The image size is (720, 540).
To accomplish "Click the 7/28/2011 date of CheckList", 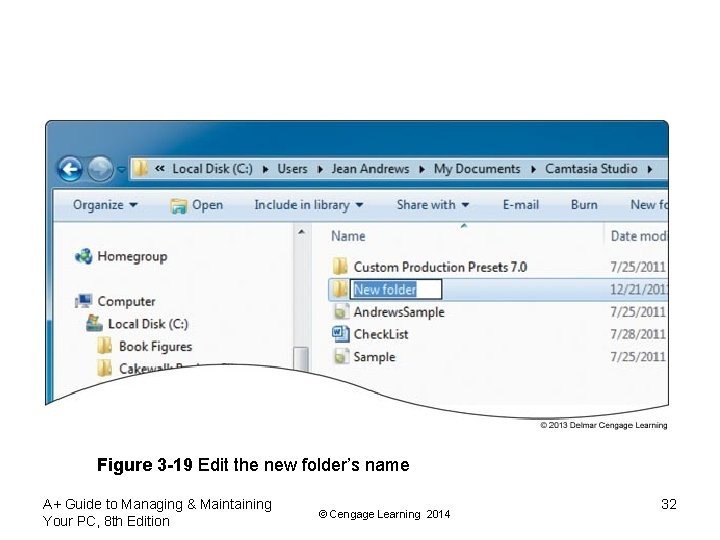I will pos(638,334).
